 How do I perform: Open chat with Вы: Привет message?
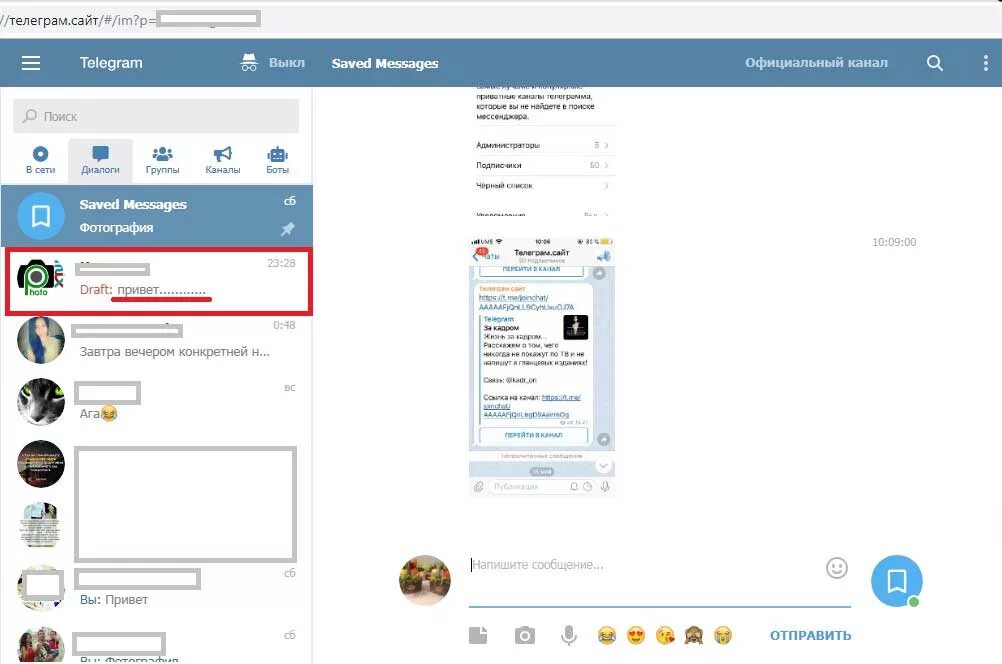[x=157, y=588]
